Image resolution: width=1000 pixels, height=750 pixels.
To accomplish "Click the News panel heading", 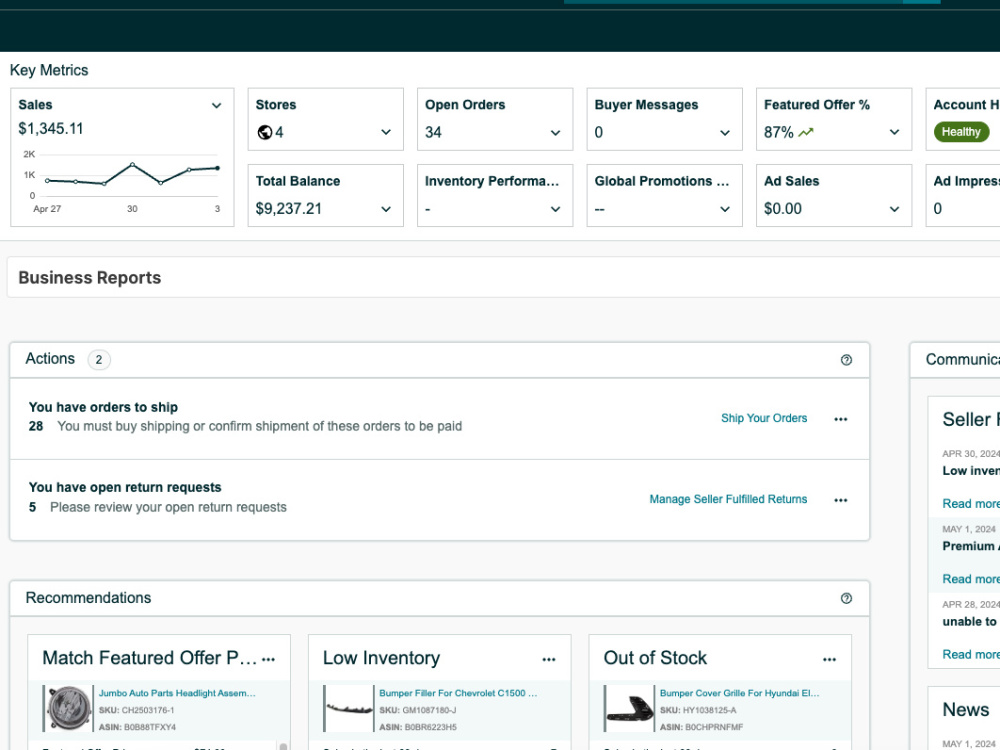I will pos(966,710).
